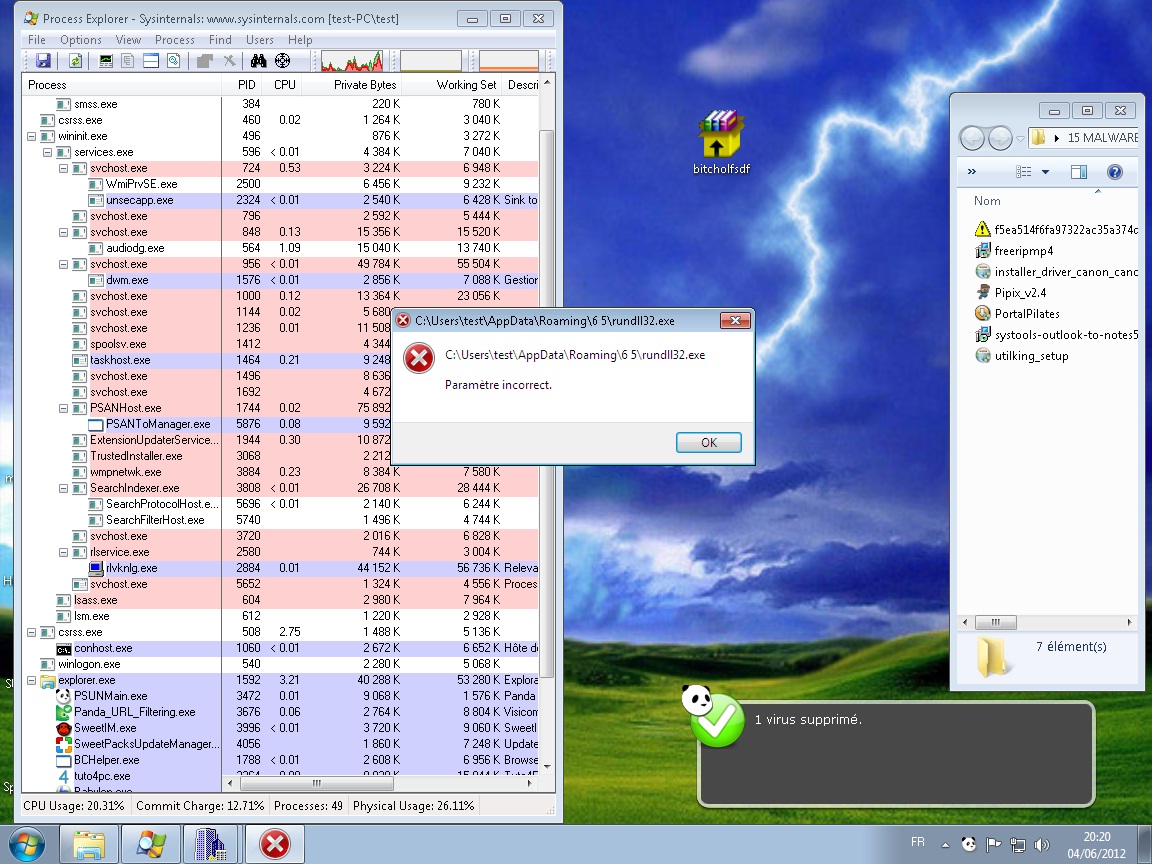Click the Refresh Now toolbar icon
The image size is (1152, 864).
coord(75,61)
